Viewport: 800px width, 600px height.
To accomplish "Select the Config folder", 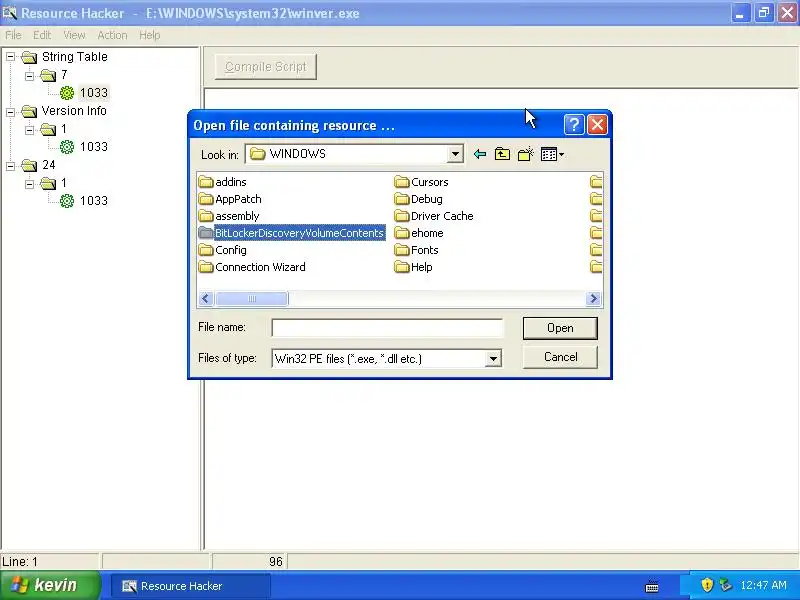I will pyautogui.click(x=223, y=250).
